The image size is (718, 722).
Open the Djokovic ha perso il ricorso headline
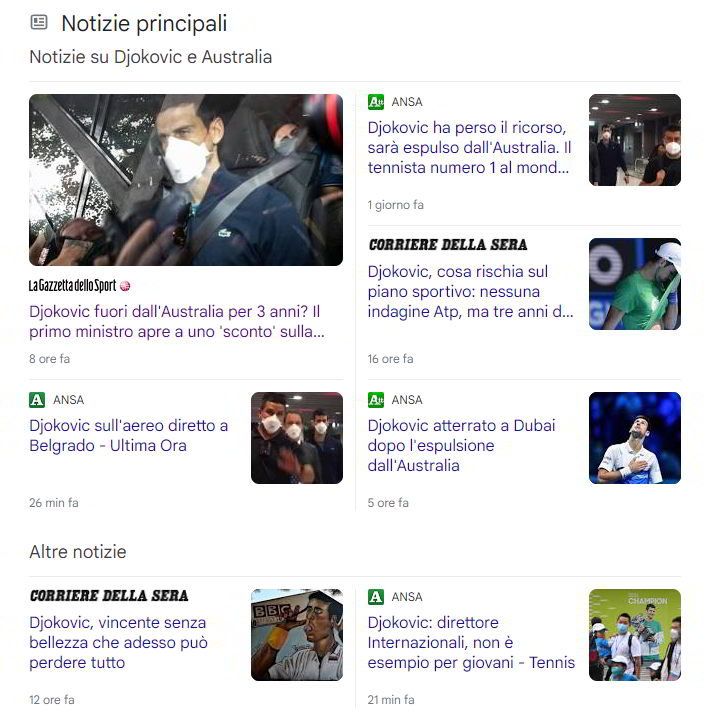click(469, 147)
